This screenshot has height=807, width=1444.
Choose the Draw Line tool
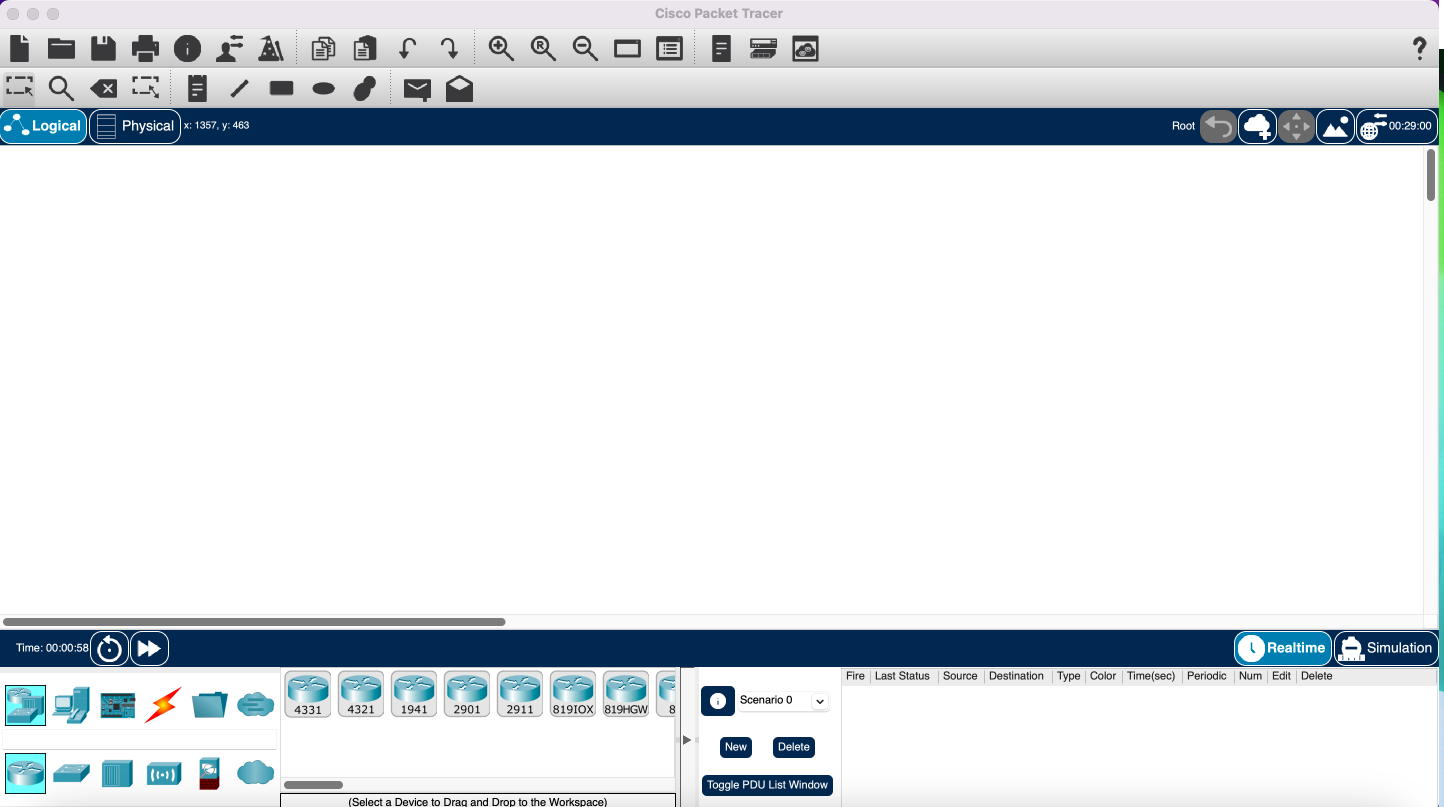click(239, 88)
